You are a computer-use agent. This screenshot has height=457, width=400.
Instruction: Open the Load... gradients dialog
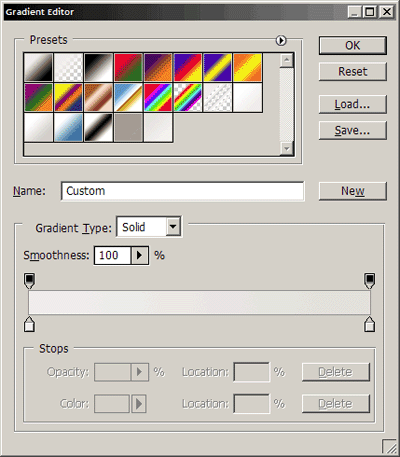point(353,104)
